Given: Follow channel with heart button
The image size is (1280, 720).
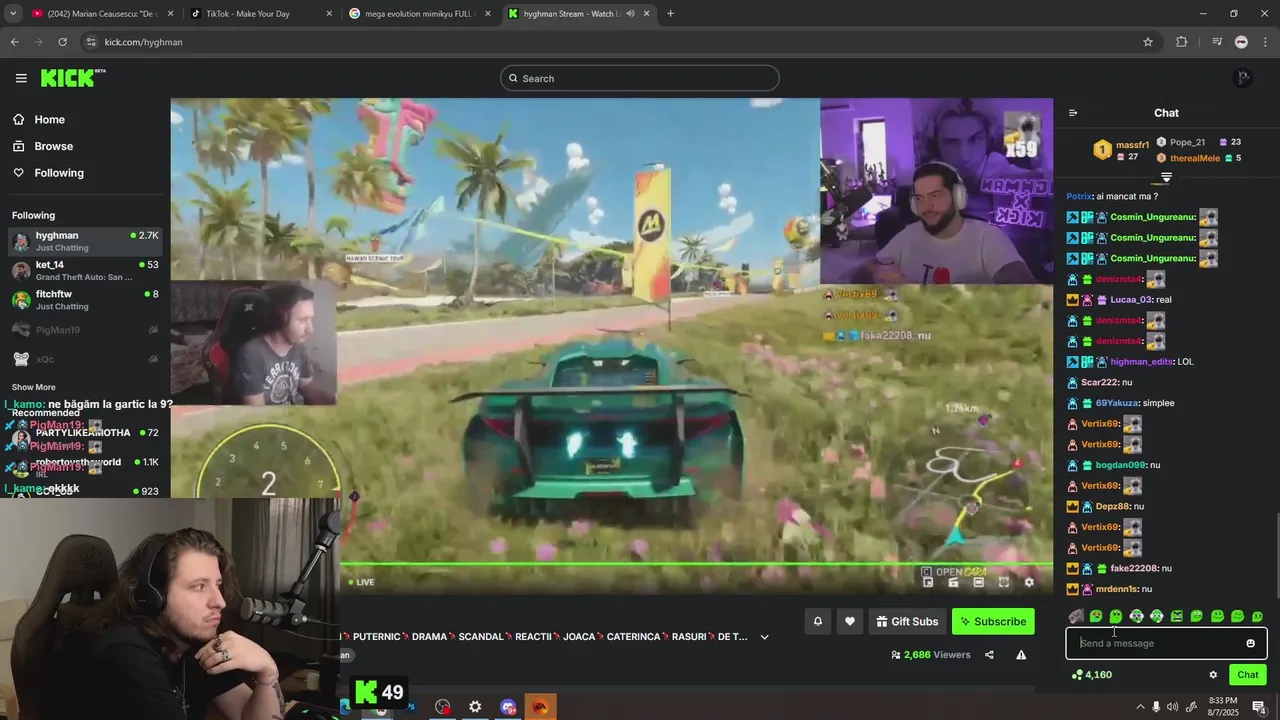Looking at the screenshot, I should coord(850,621).
